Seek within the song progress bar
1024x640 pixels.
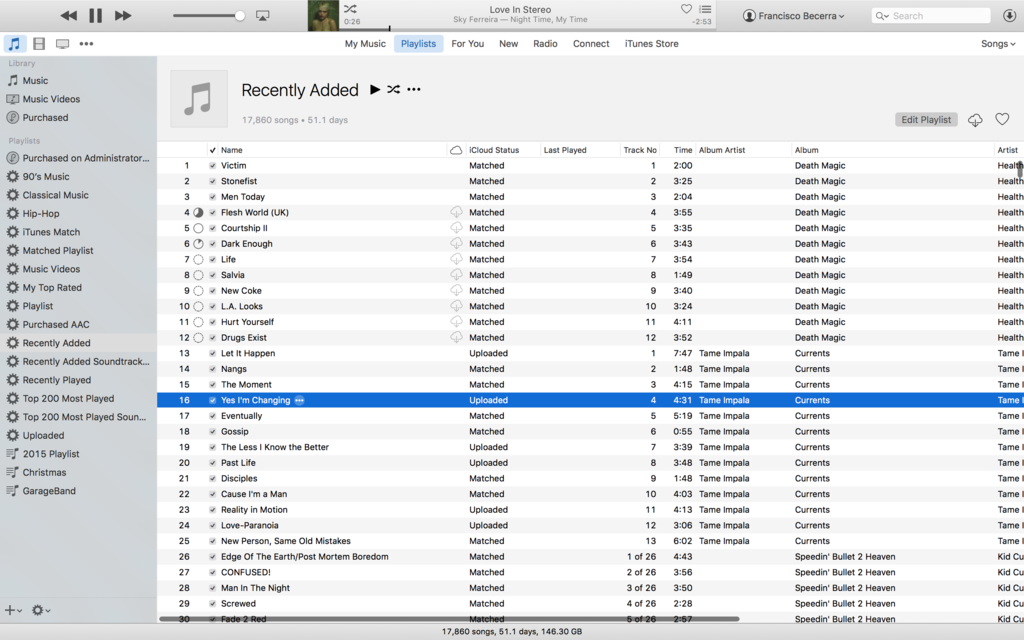[527, 28]
